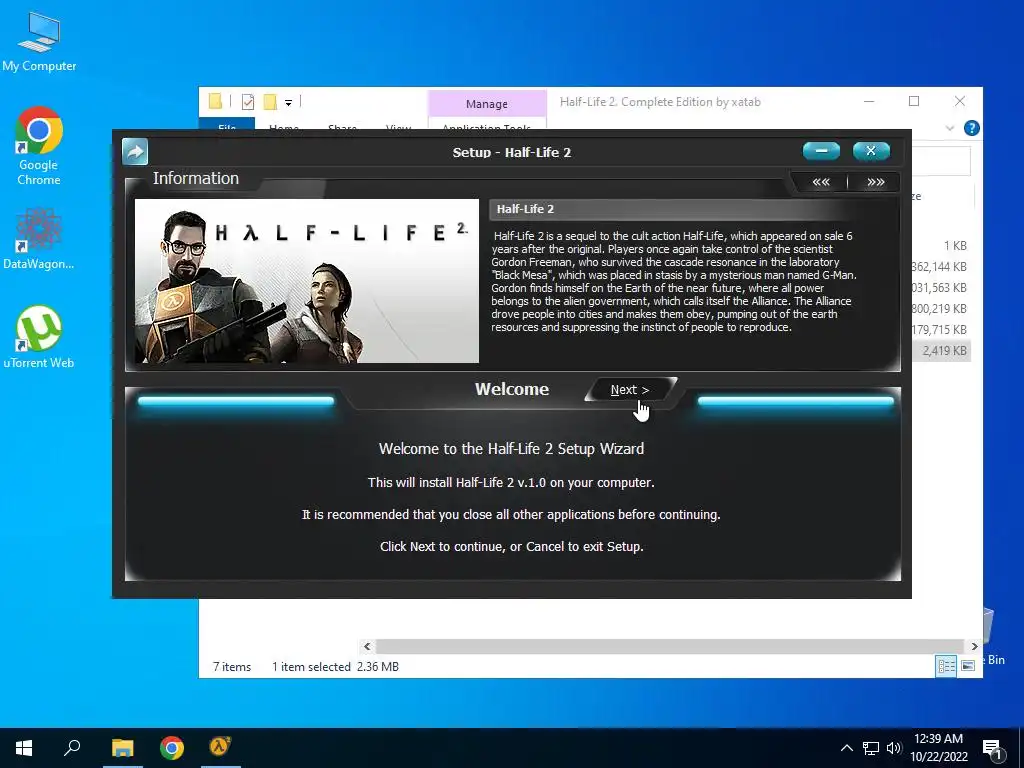
Task: Click Next to continue Half-Life 2 setup
Action: [x=630, y=390]
